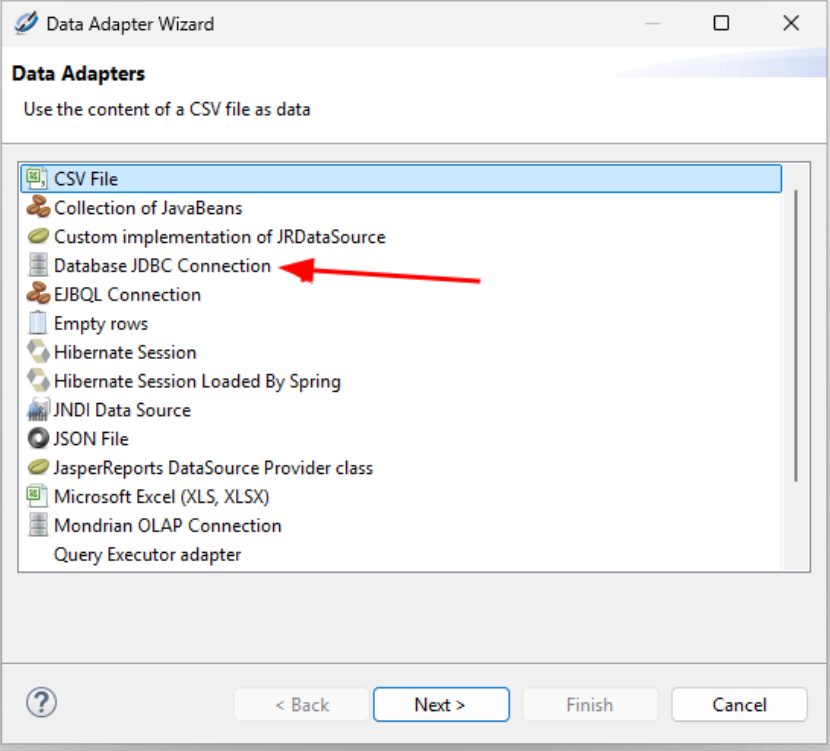Image resolution: width=830 pixels, height=751 pixels.
Task: Maximize the Data Adapter Wizard window
Action: click(x=721, y=23)
